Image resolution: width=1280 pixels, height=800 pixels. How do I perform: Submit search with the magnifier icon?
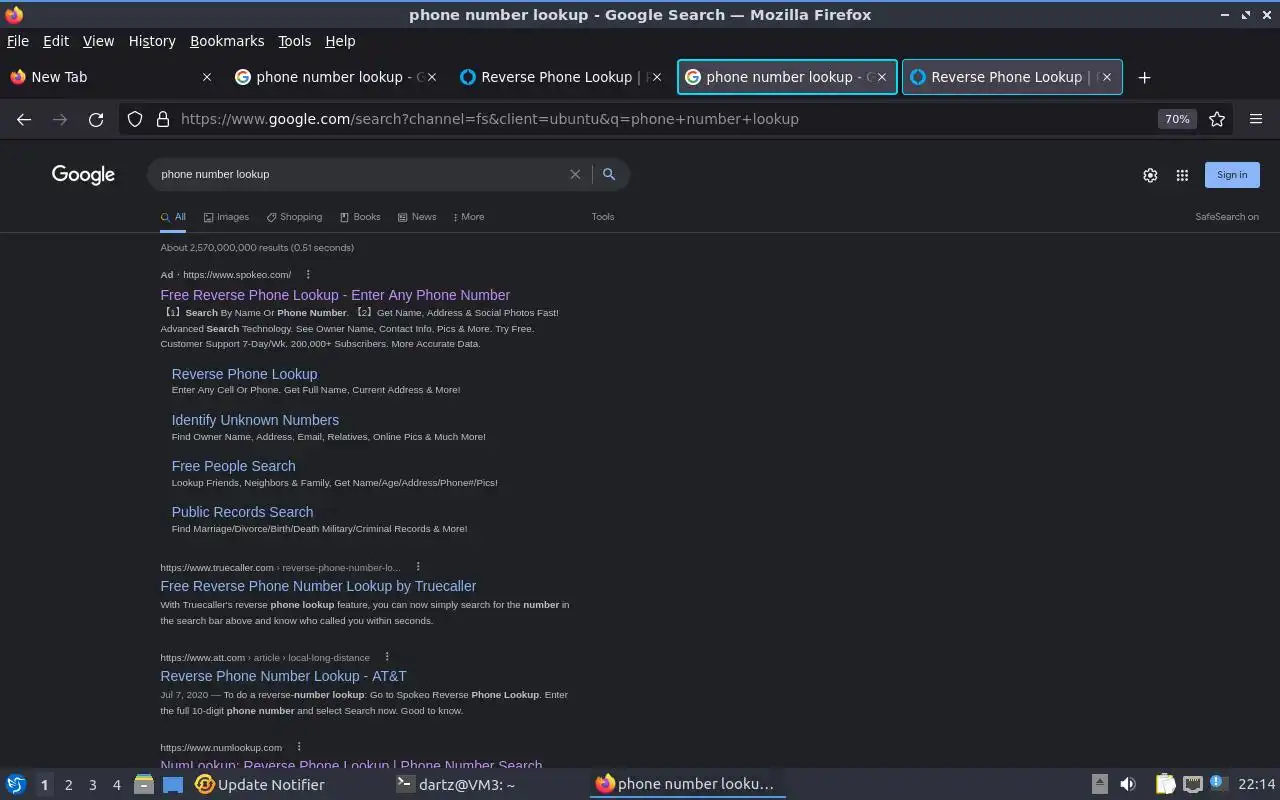tap(609, 174)
